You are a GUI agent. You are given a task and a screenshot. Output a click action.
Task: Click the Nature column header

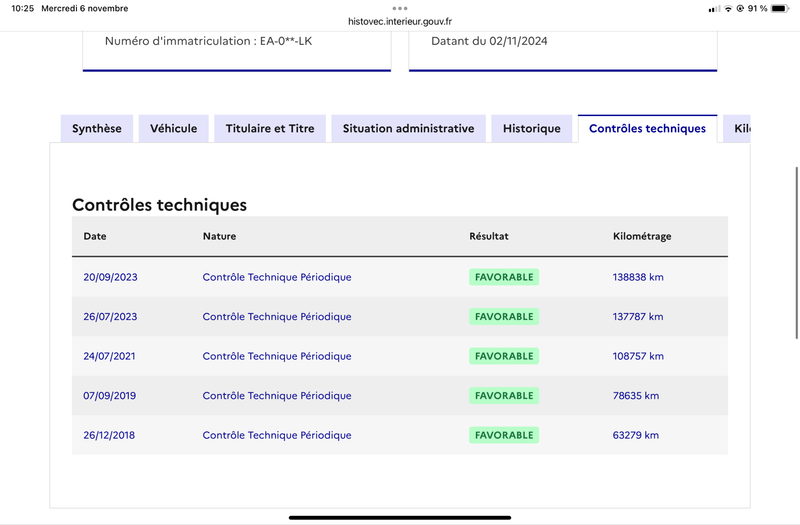pos(219,236)
